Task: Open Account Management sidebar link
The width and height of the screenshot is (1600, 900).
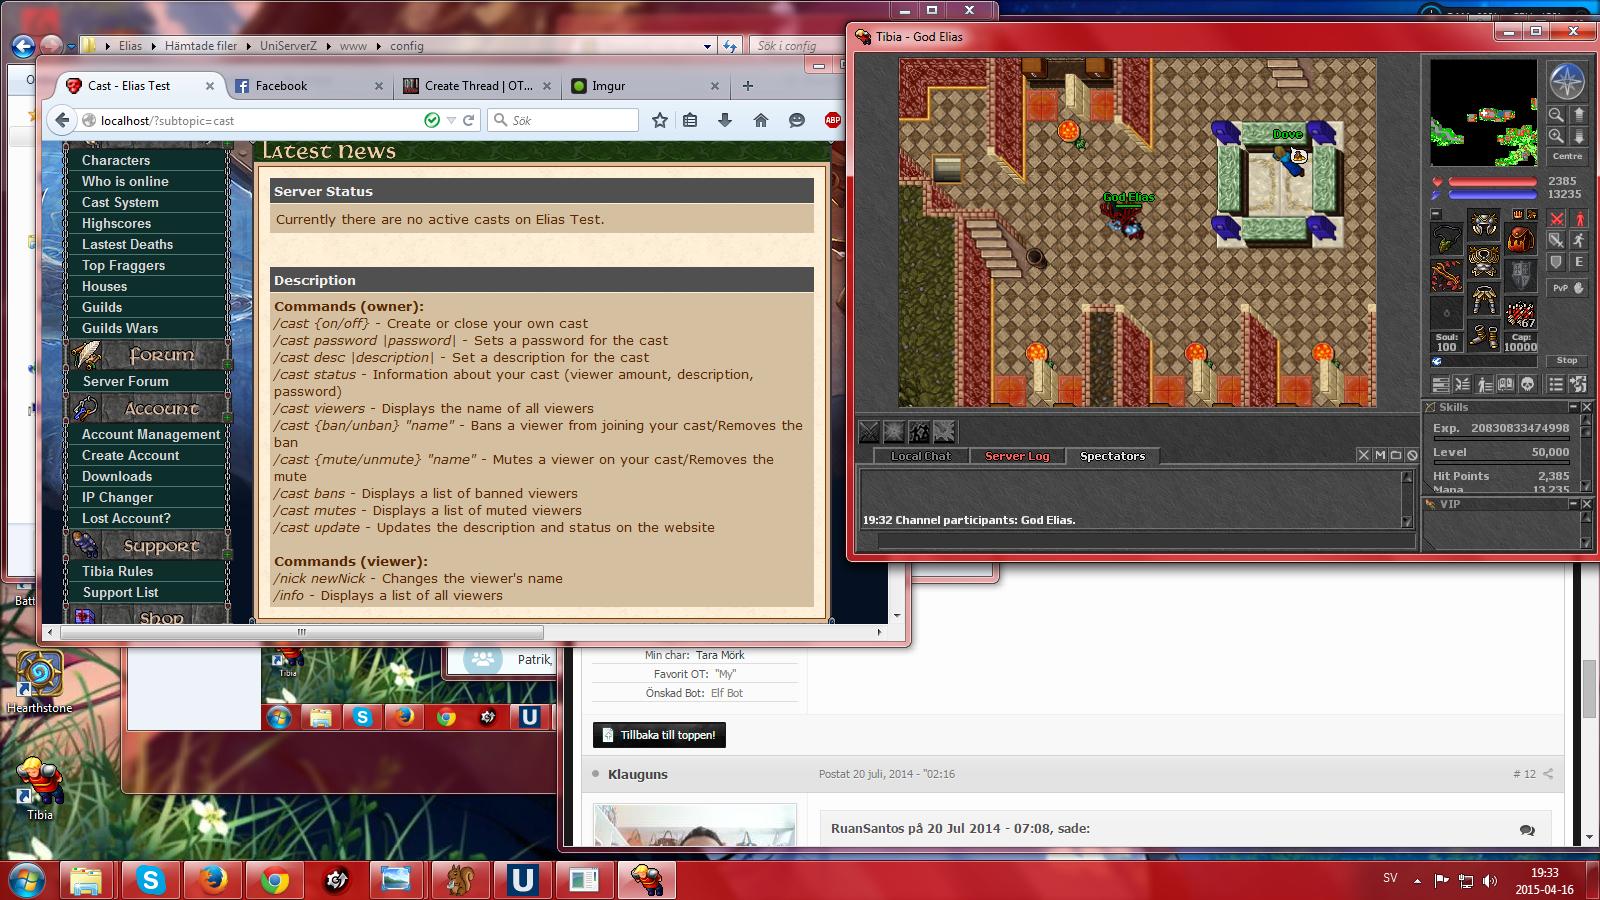Action: pyautogui.click(x=151, y=434)
